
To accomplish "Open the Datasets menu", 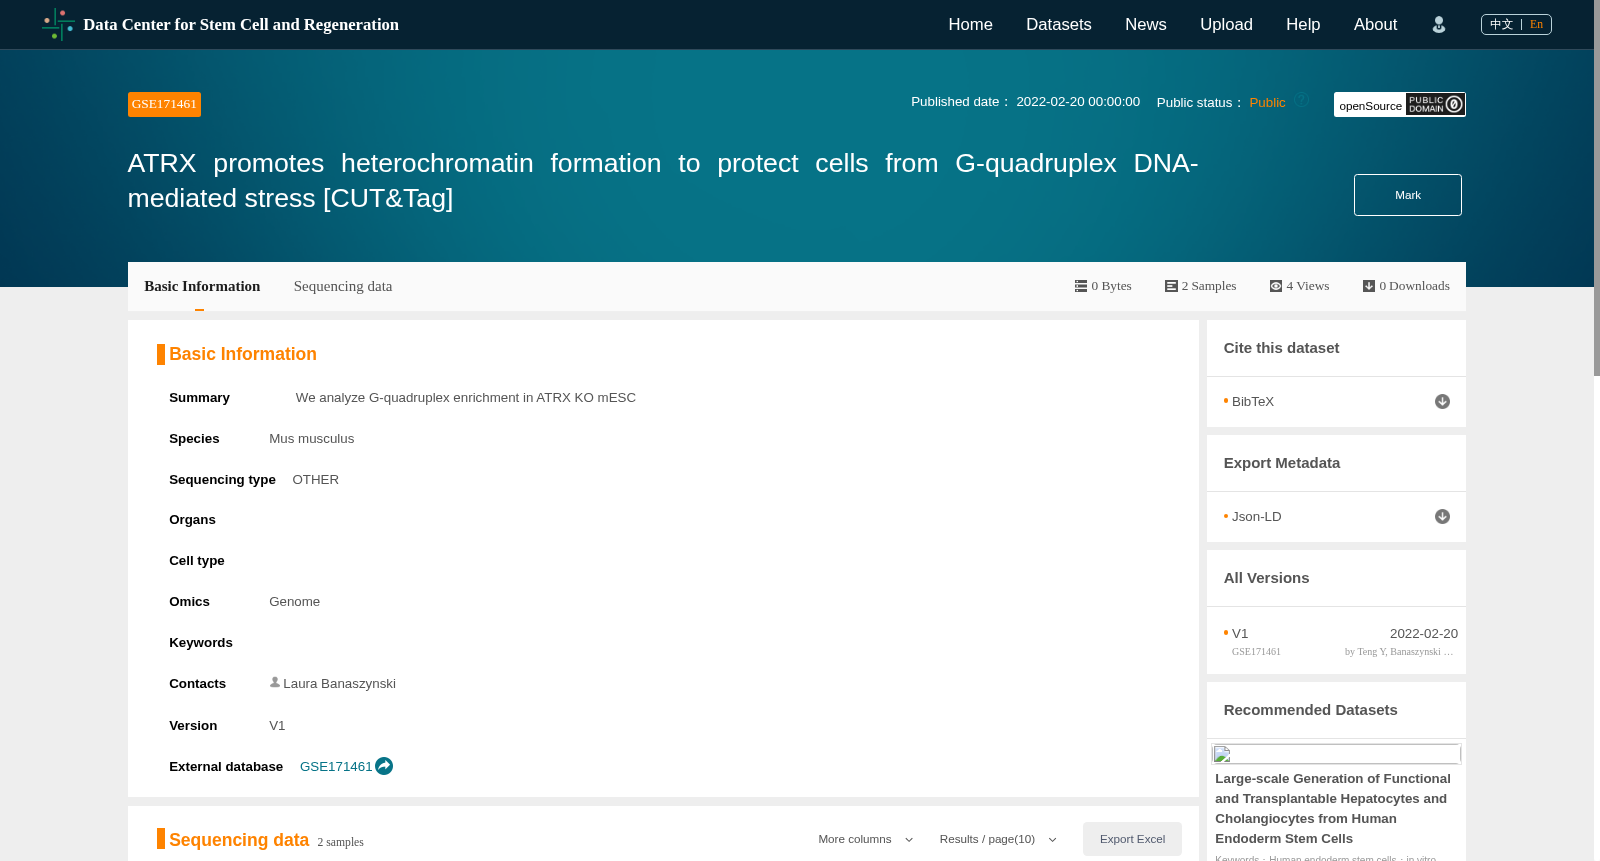I will coord(1059,25).
